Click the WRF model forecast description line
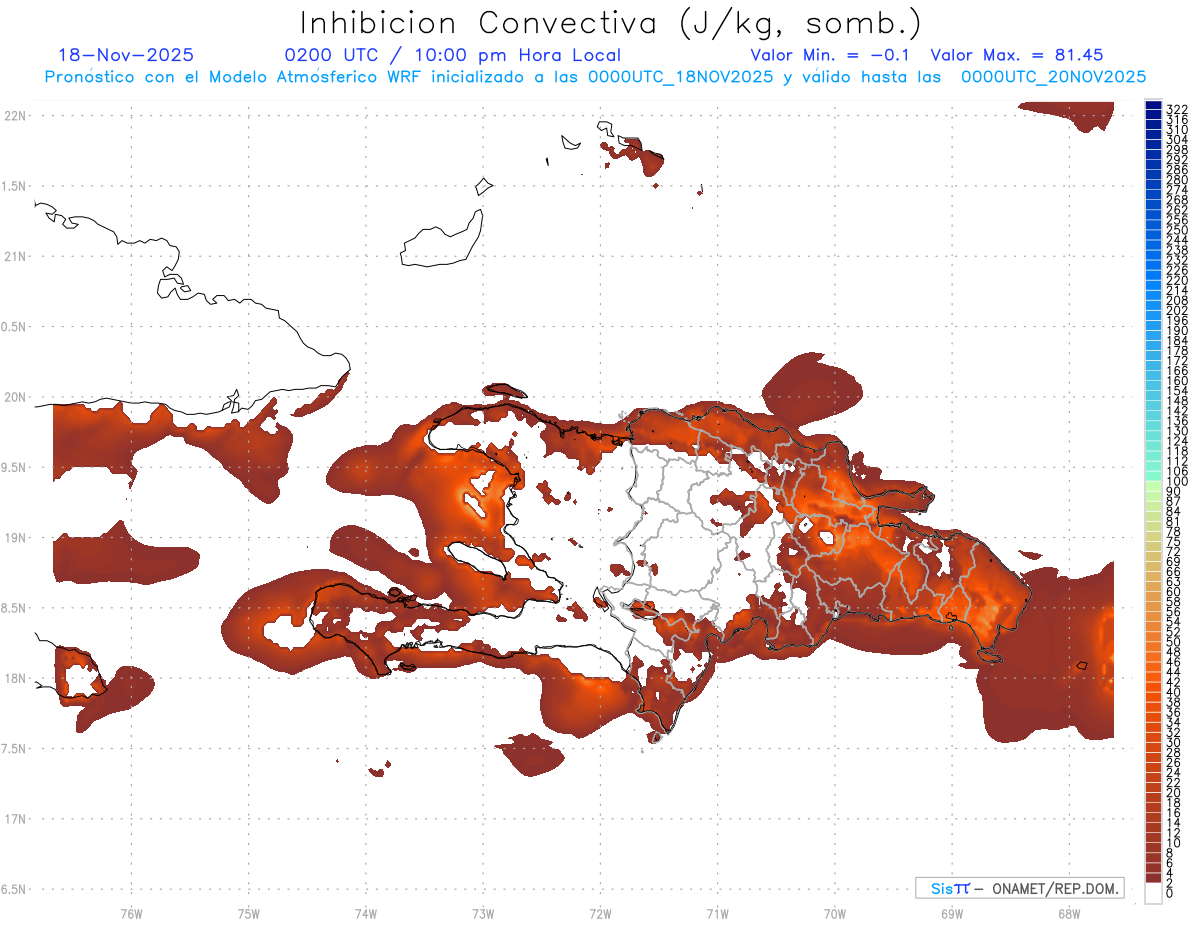 595,76
